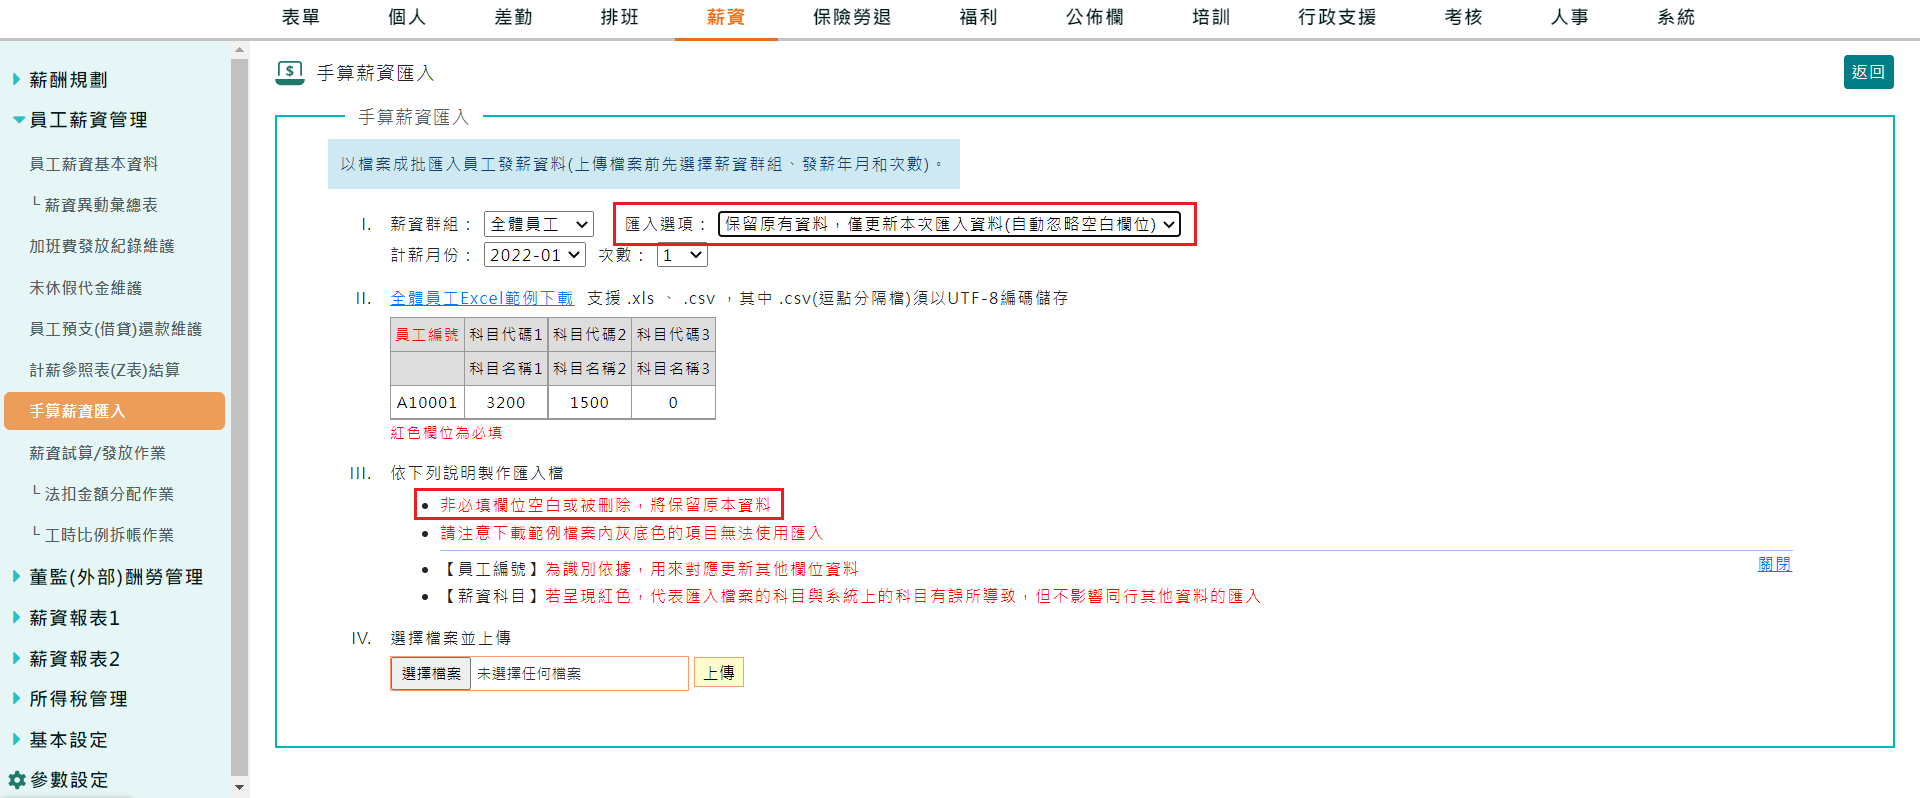Click the salary dollar icon beside page title
The image size is (1920, 798).
coord(290,72)
